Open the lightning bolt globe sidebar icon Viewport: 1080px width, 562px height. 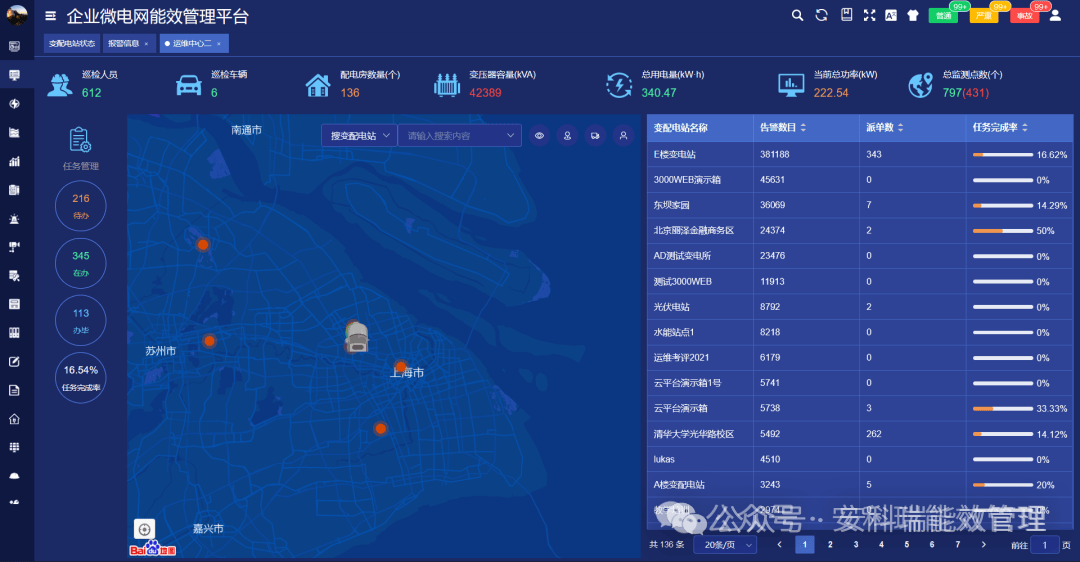point(14,104)
